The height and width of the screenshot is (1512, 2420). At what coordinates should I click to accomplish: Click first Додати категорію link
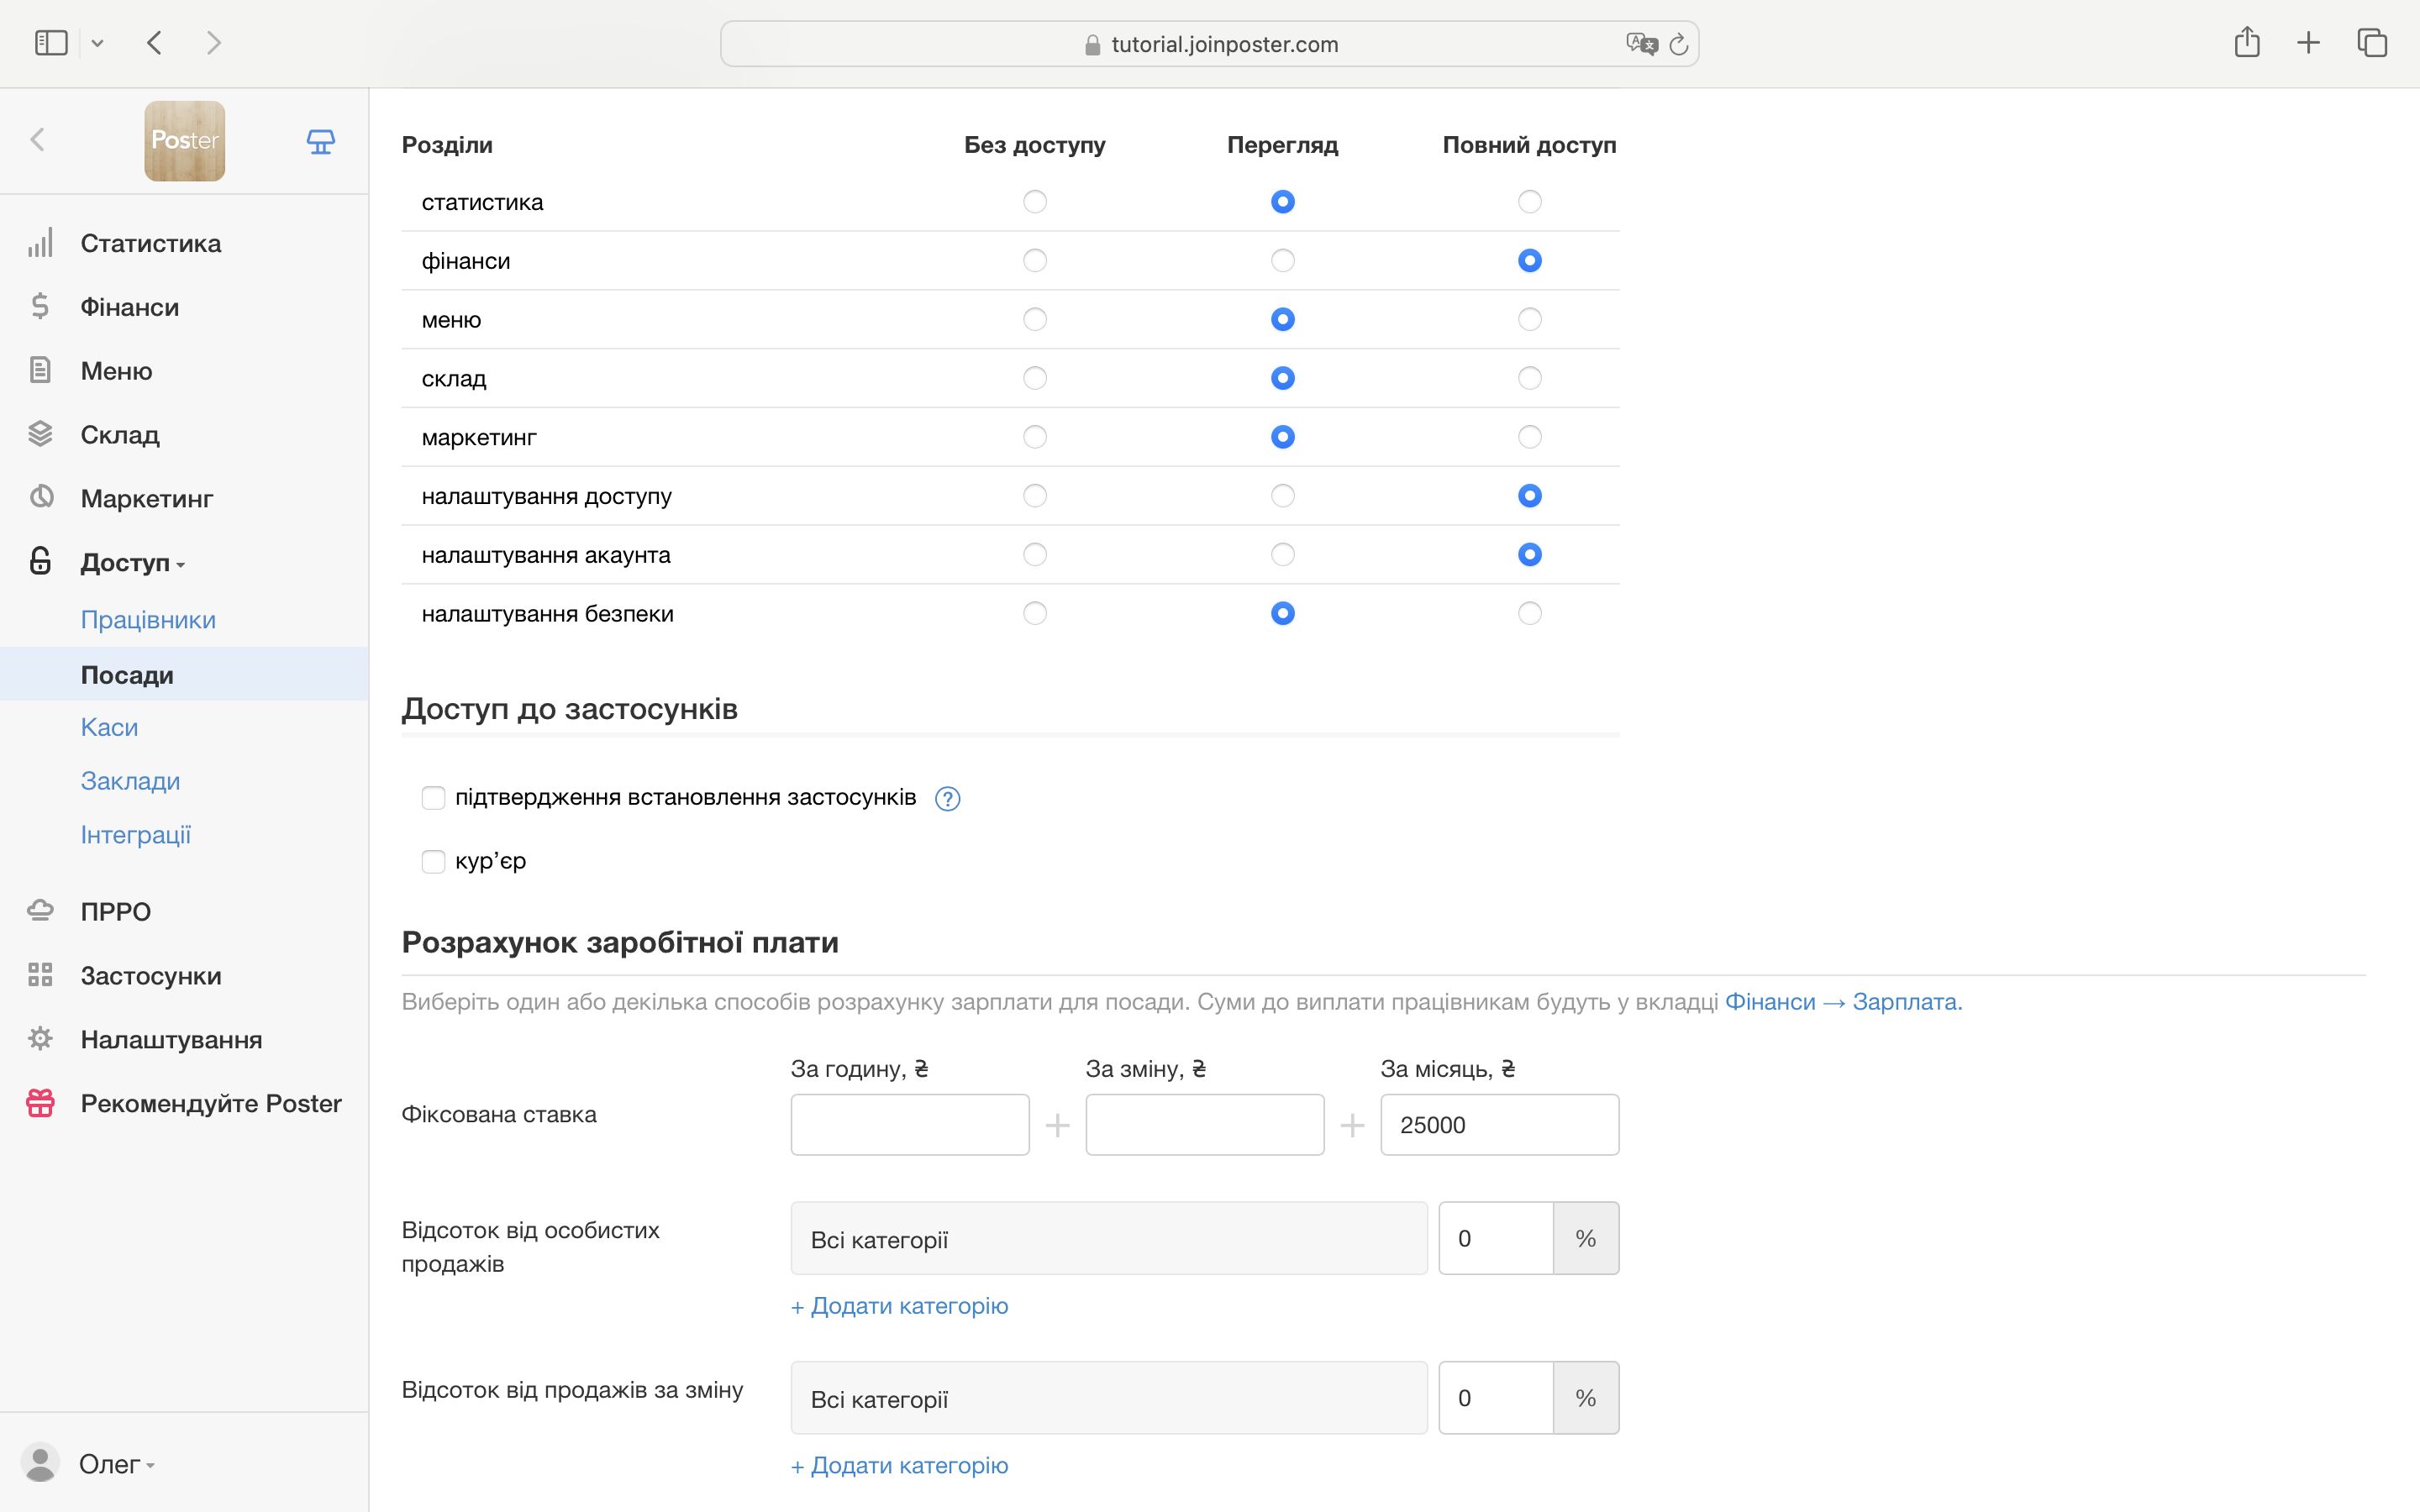[x=899, y=1306]
